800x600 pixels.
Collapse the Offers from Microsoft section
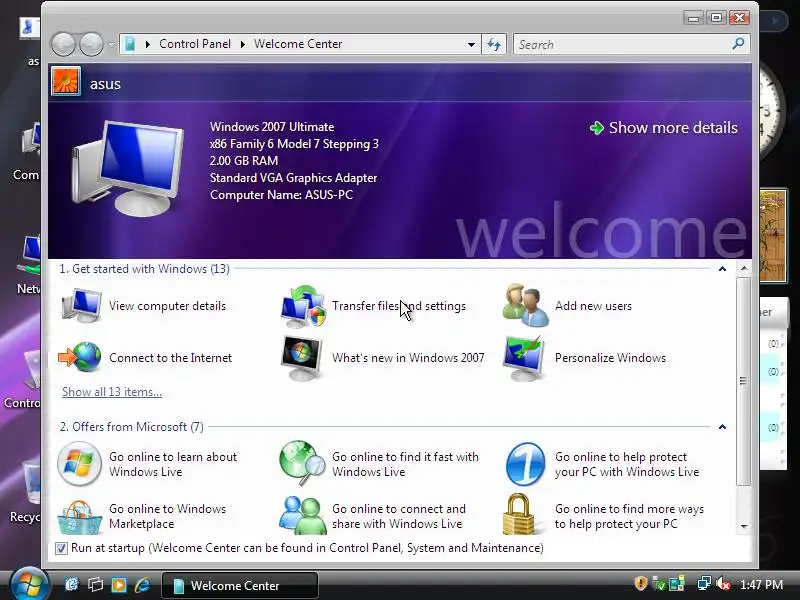coord(722,427)
